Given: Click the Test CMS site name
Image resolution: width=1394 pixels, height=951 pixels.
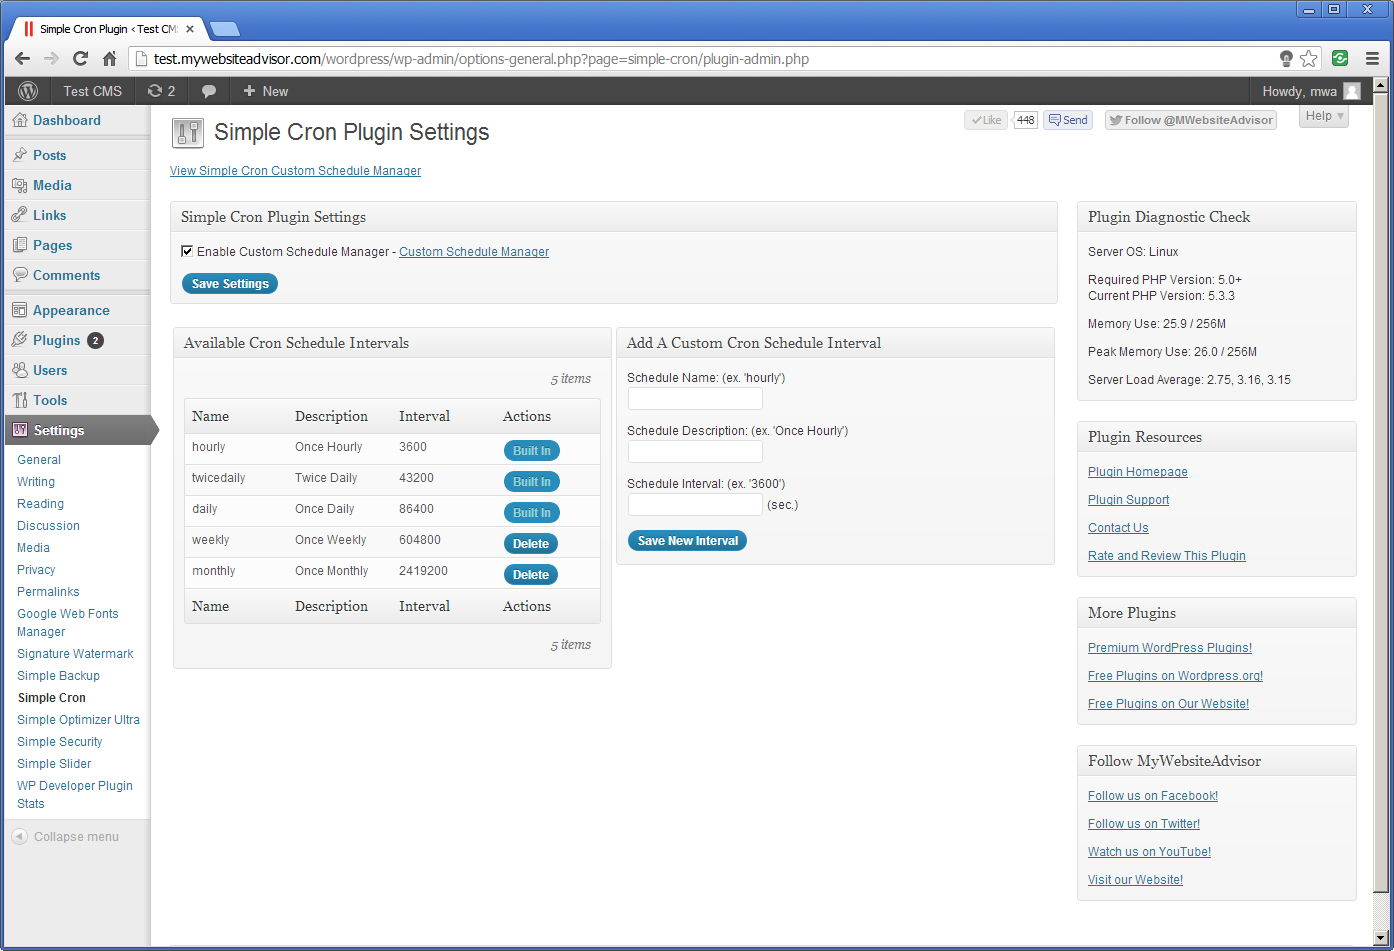Looking at the screenshot, I should click(x=93, y=91).
